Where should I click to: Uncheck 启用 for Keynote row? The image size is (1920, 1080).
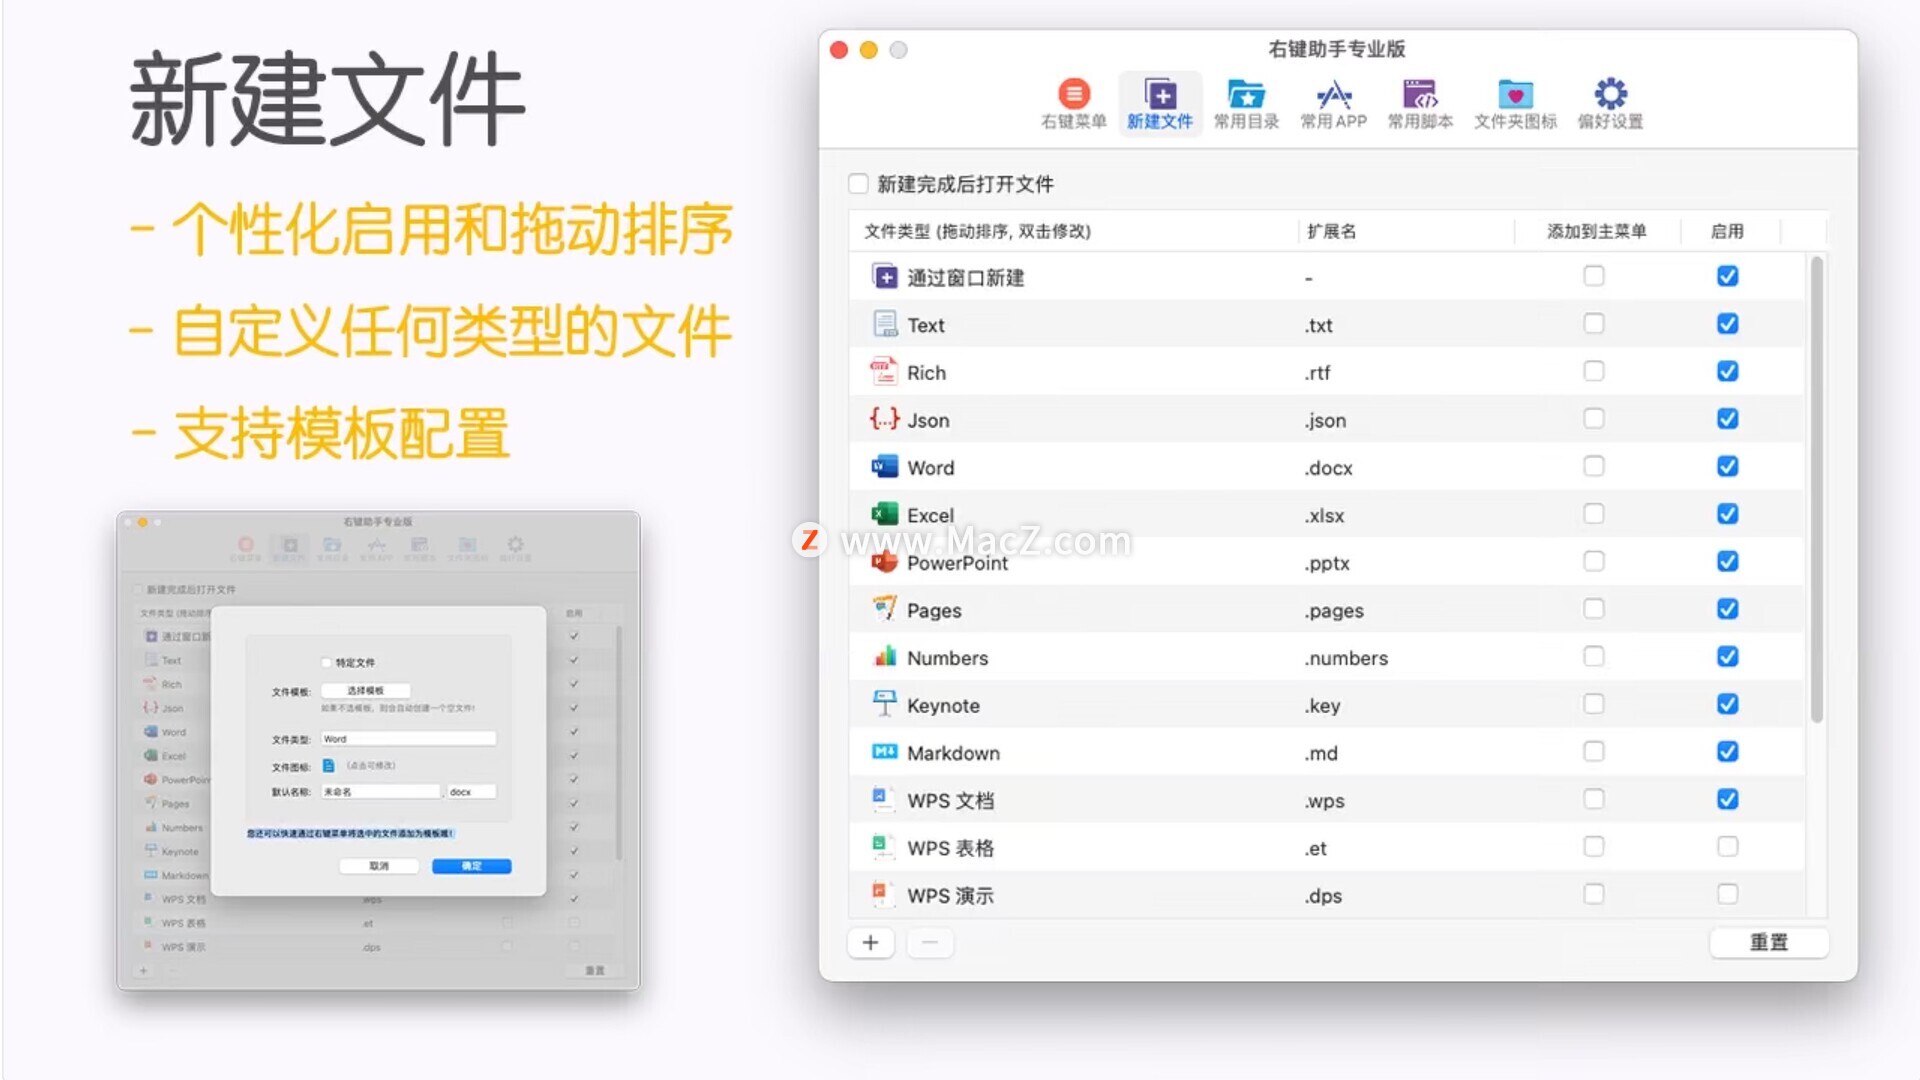point(1727,704)
